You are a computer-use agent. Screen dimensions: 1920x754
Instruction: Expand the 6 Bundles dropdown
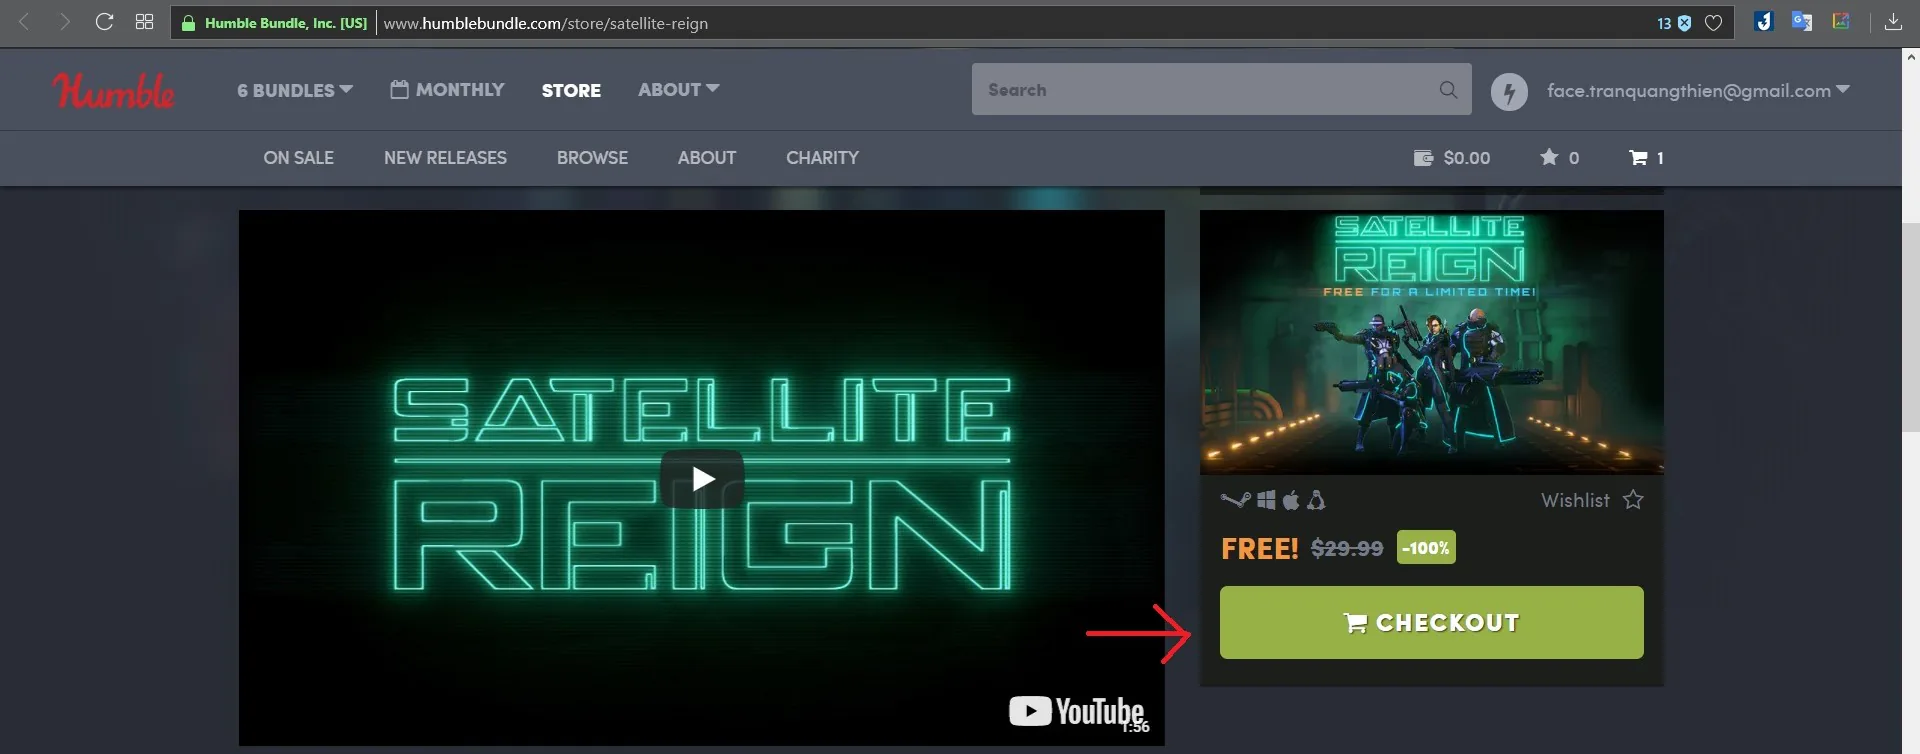click(x=295, y=90)
